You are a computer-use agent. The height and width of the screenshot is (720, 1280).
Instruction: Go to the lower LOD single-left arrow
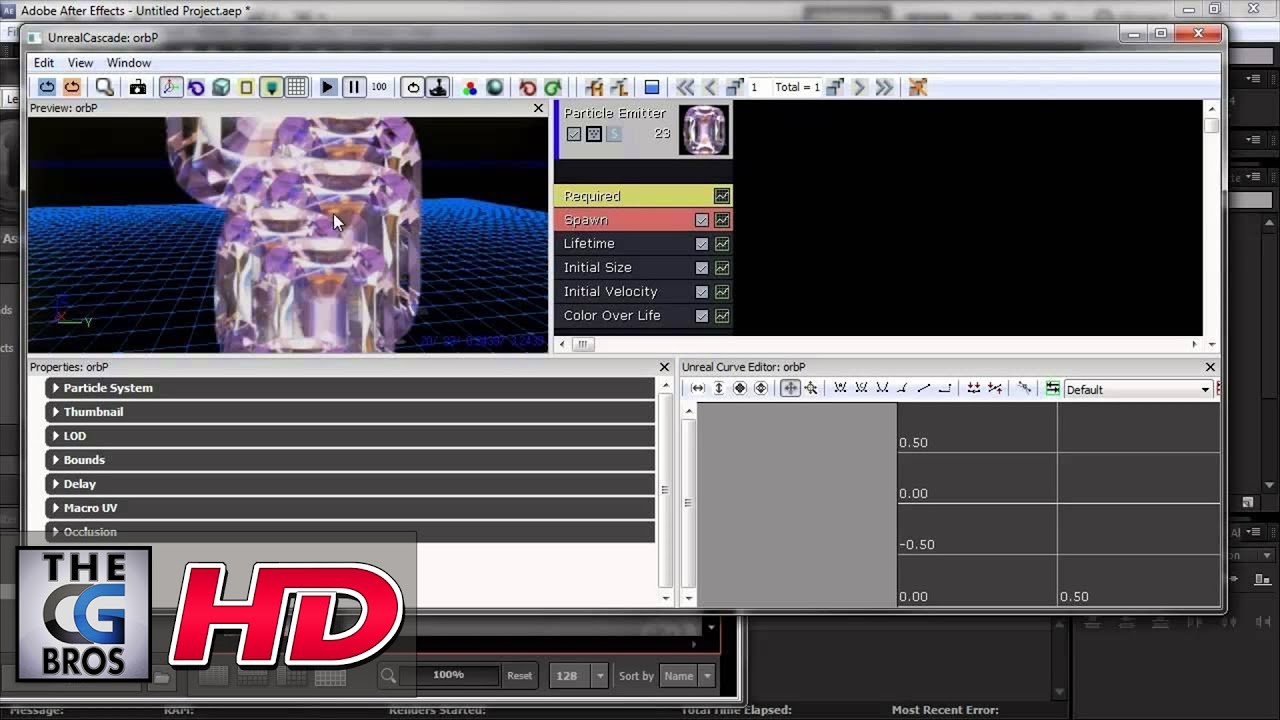(x=710, y=88)
